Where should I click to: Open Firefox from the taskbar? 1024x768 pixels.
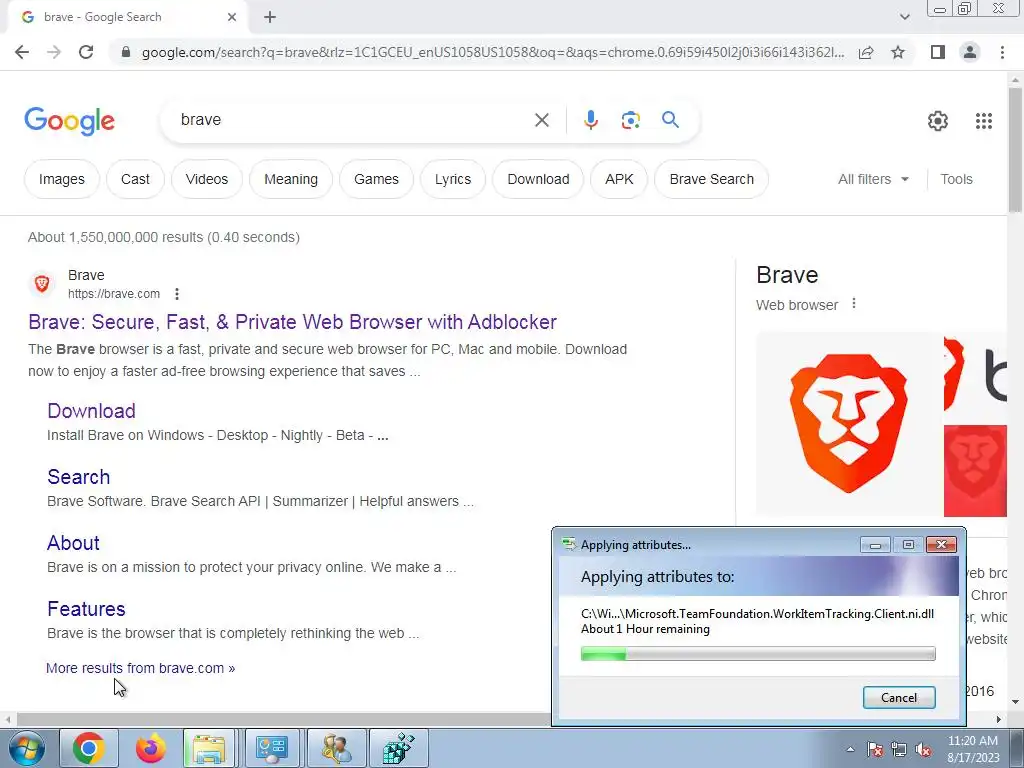click(150, 748)
